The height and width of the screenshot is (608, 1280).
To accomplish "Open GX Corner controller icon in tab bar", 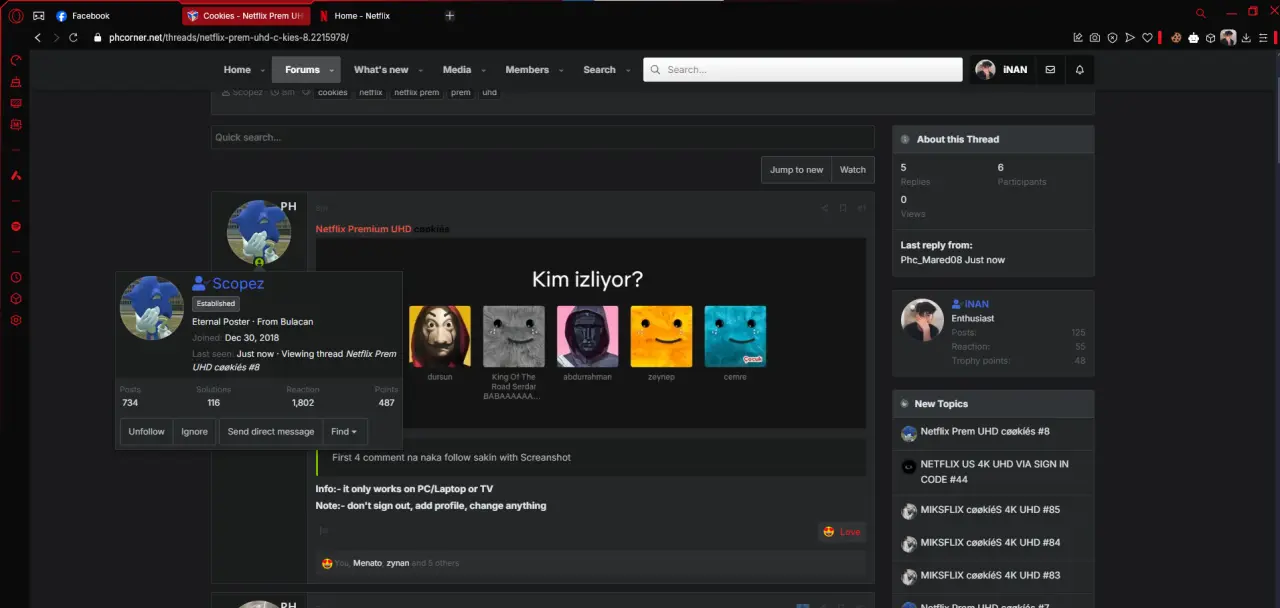I will 38,16.
